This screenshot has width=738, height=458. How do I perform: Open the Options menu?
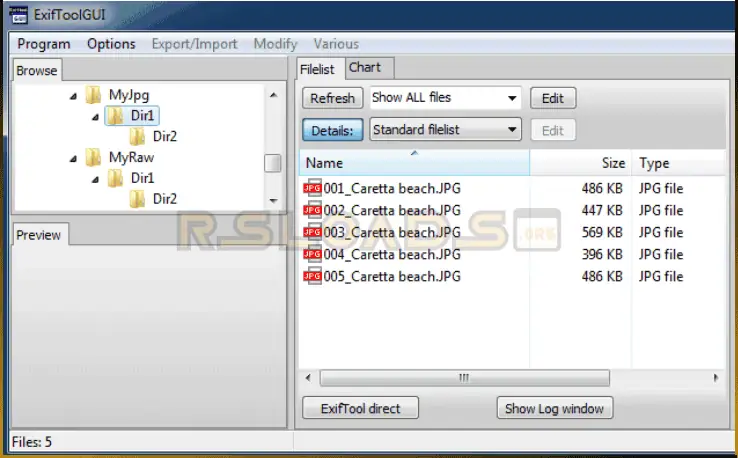[x=111, y=44]
